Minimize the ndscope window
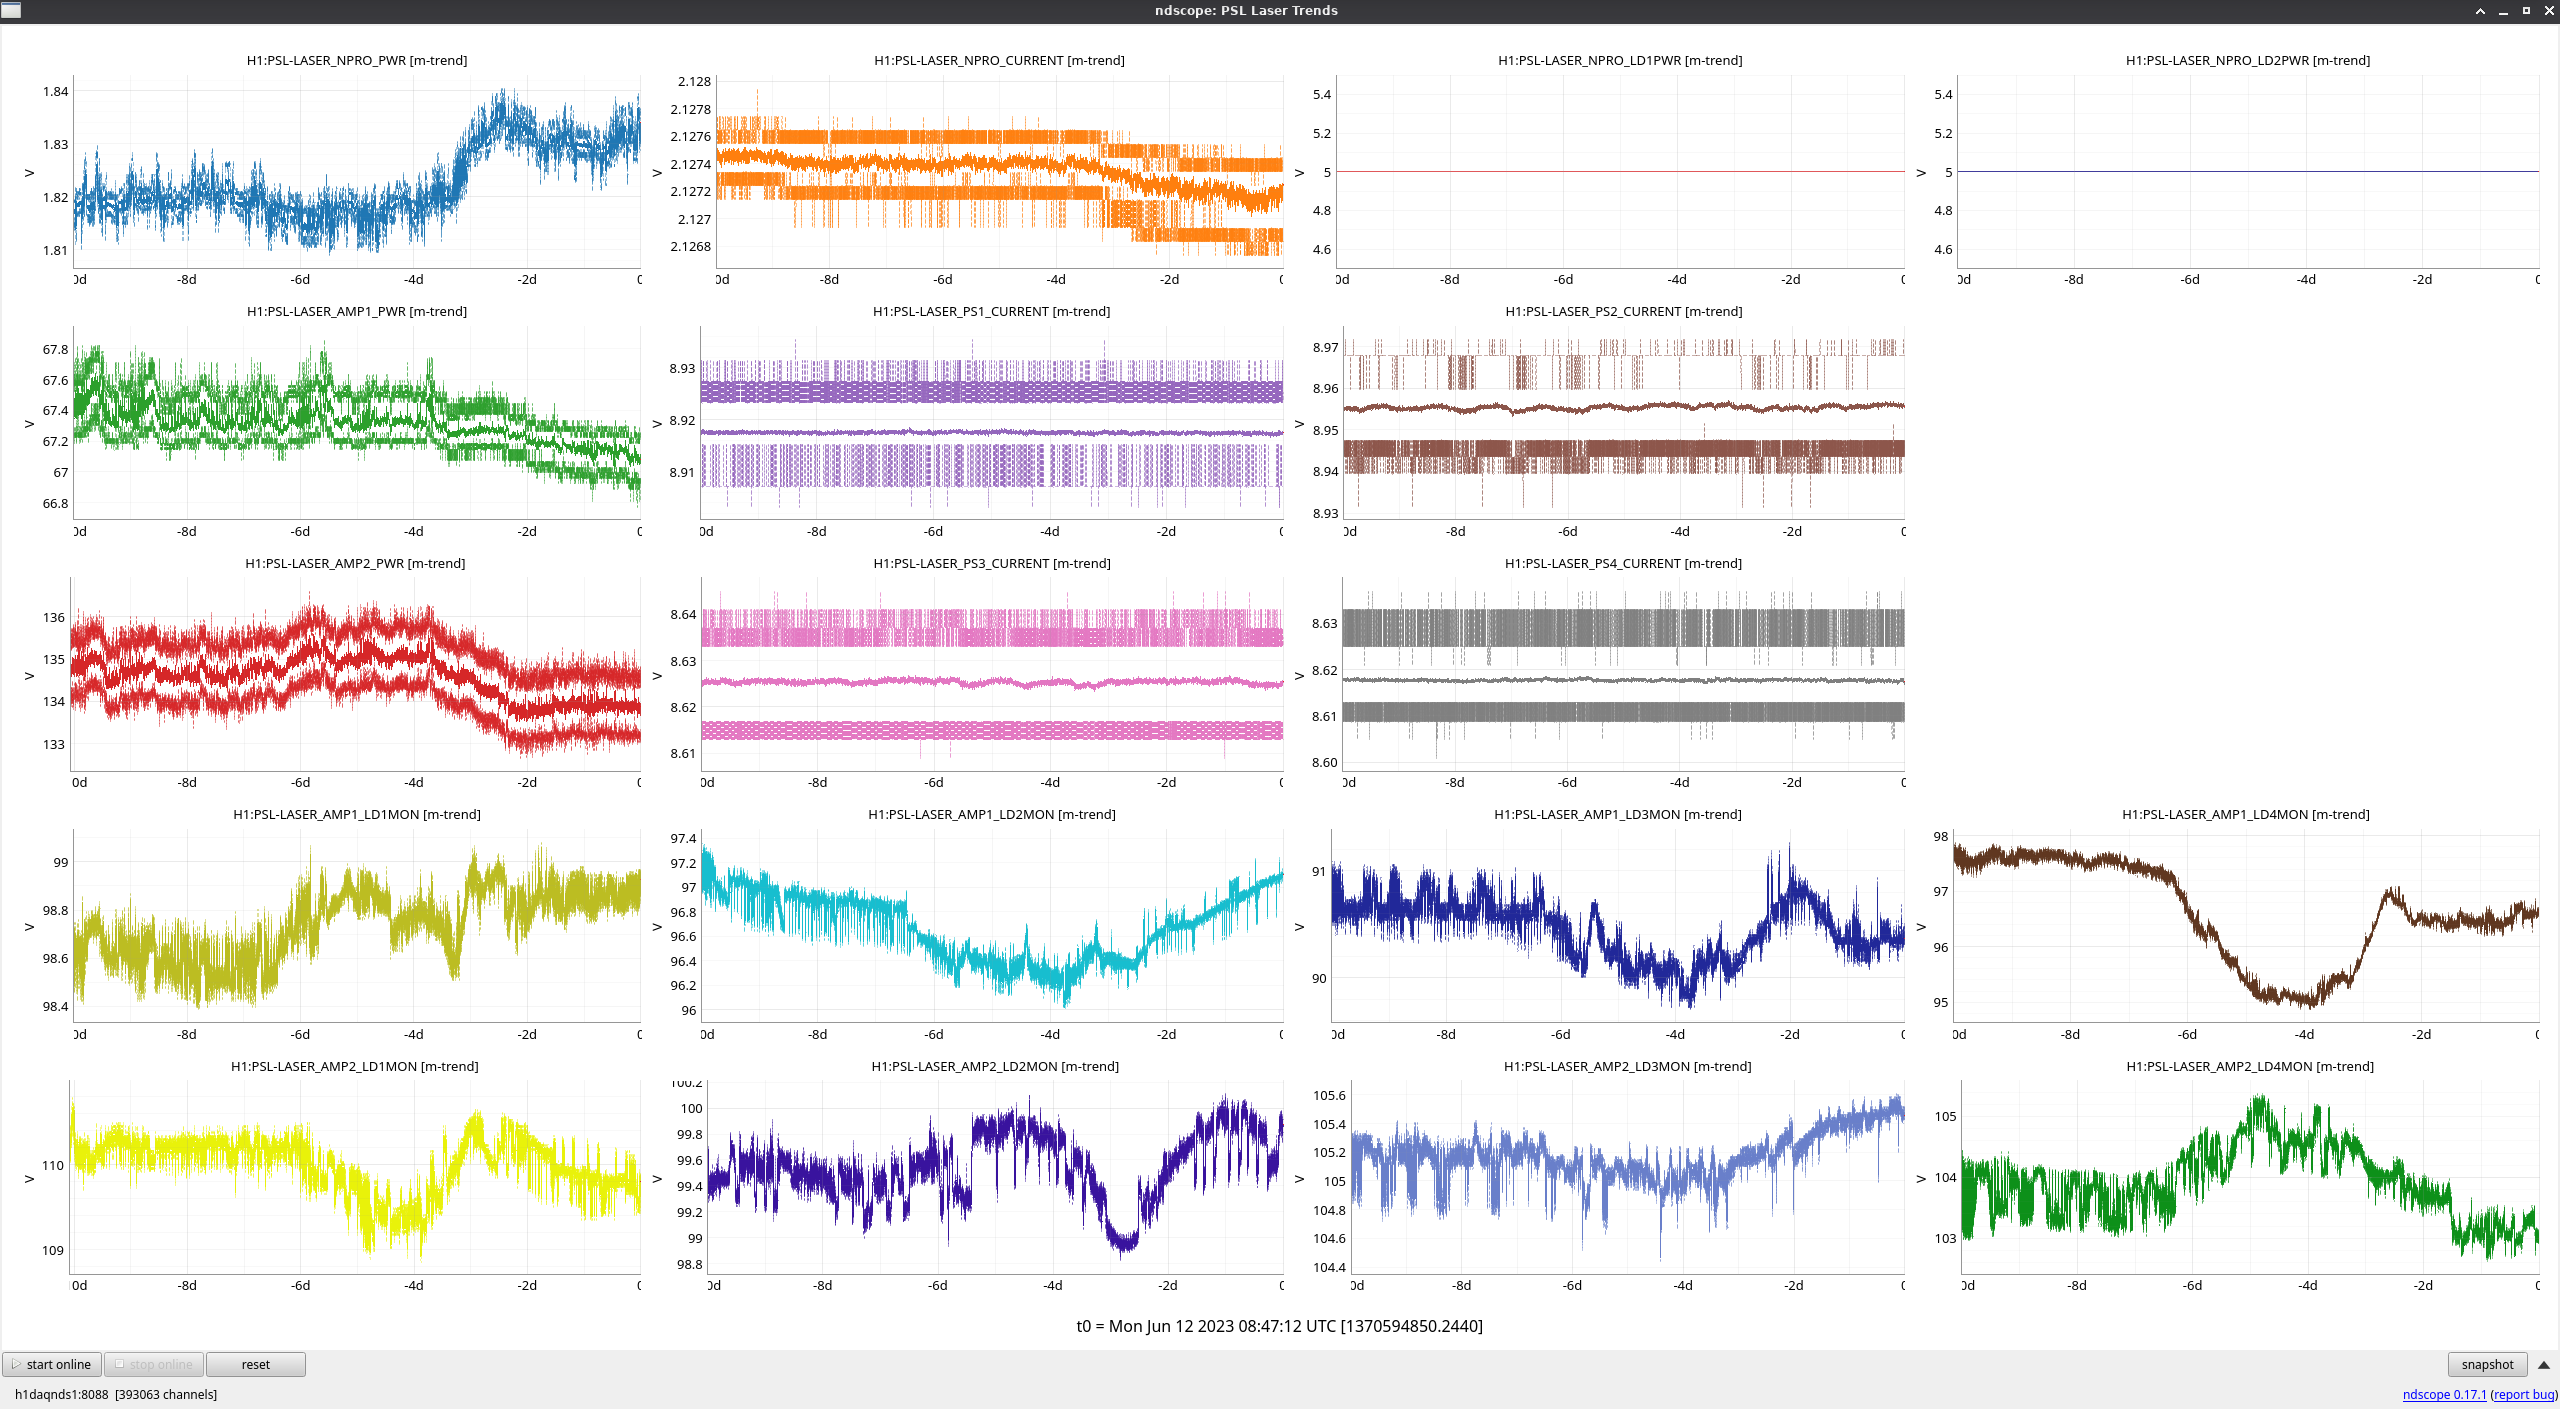The height and width of the screenshot is (1409, 2560). 2503,11
